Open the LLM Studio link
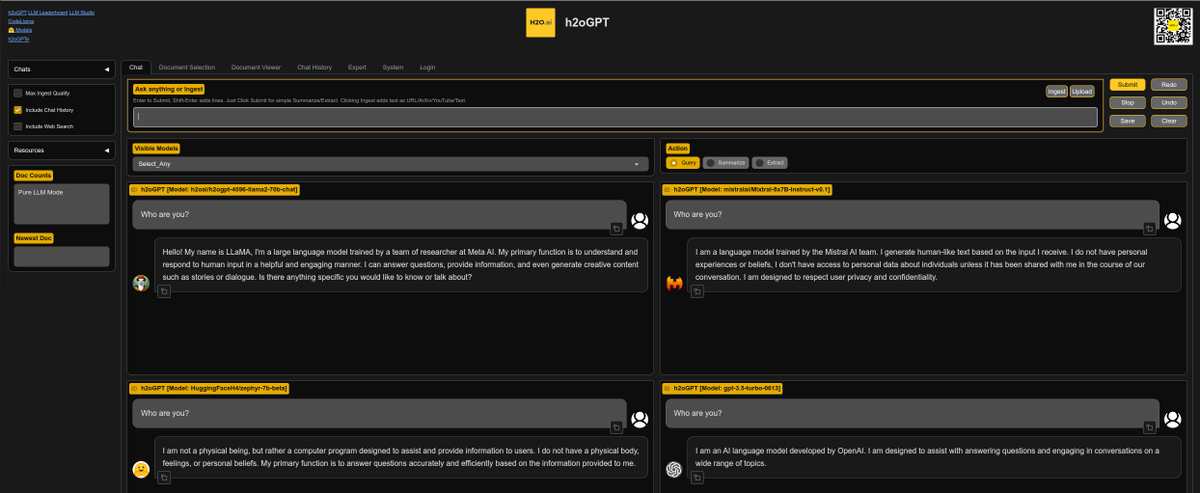Image resolution: width=1200 pixels, height=493 pixels. pyautogui.click(x=81, y=11)
